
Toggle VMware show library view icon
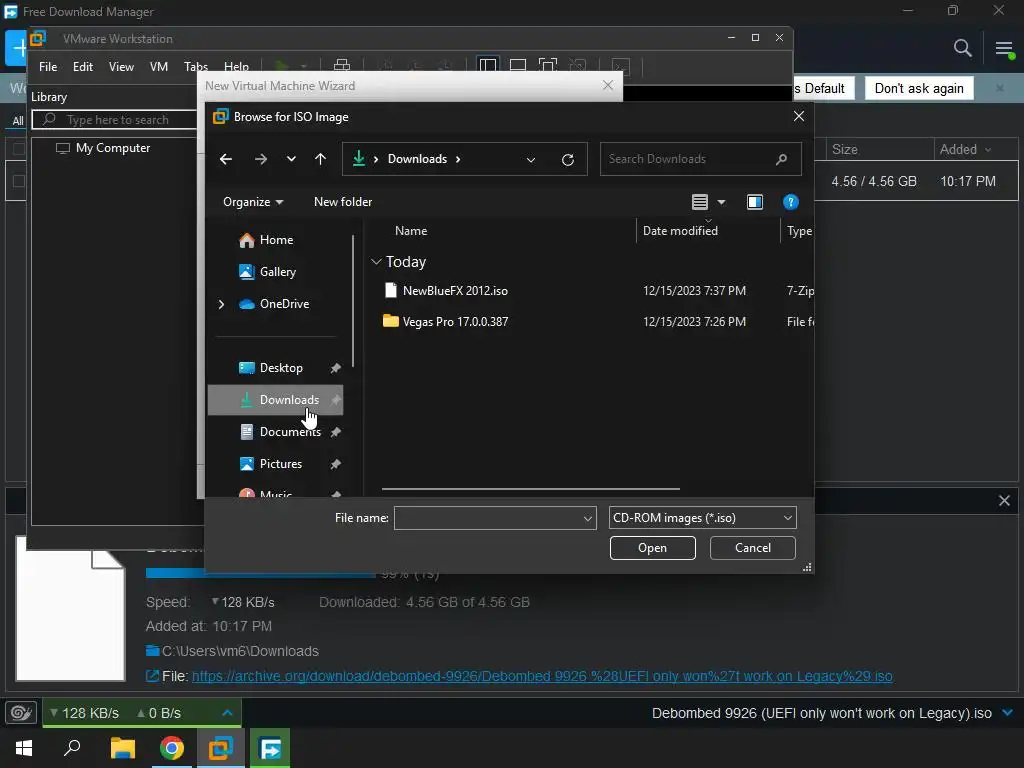[488, 65]
